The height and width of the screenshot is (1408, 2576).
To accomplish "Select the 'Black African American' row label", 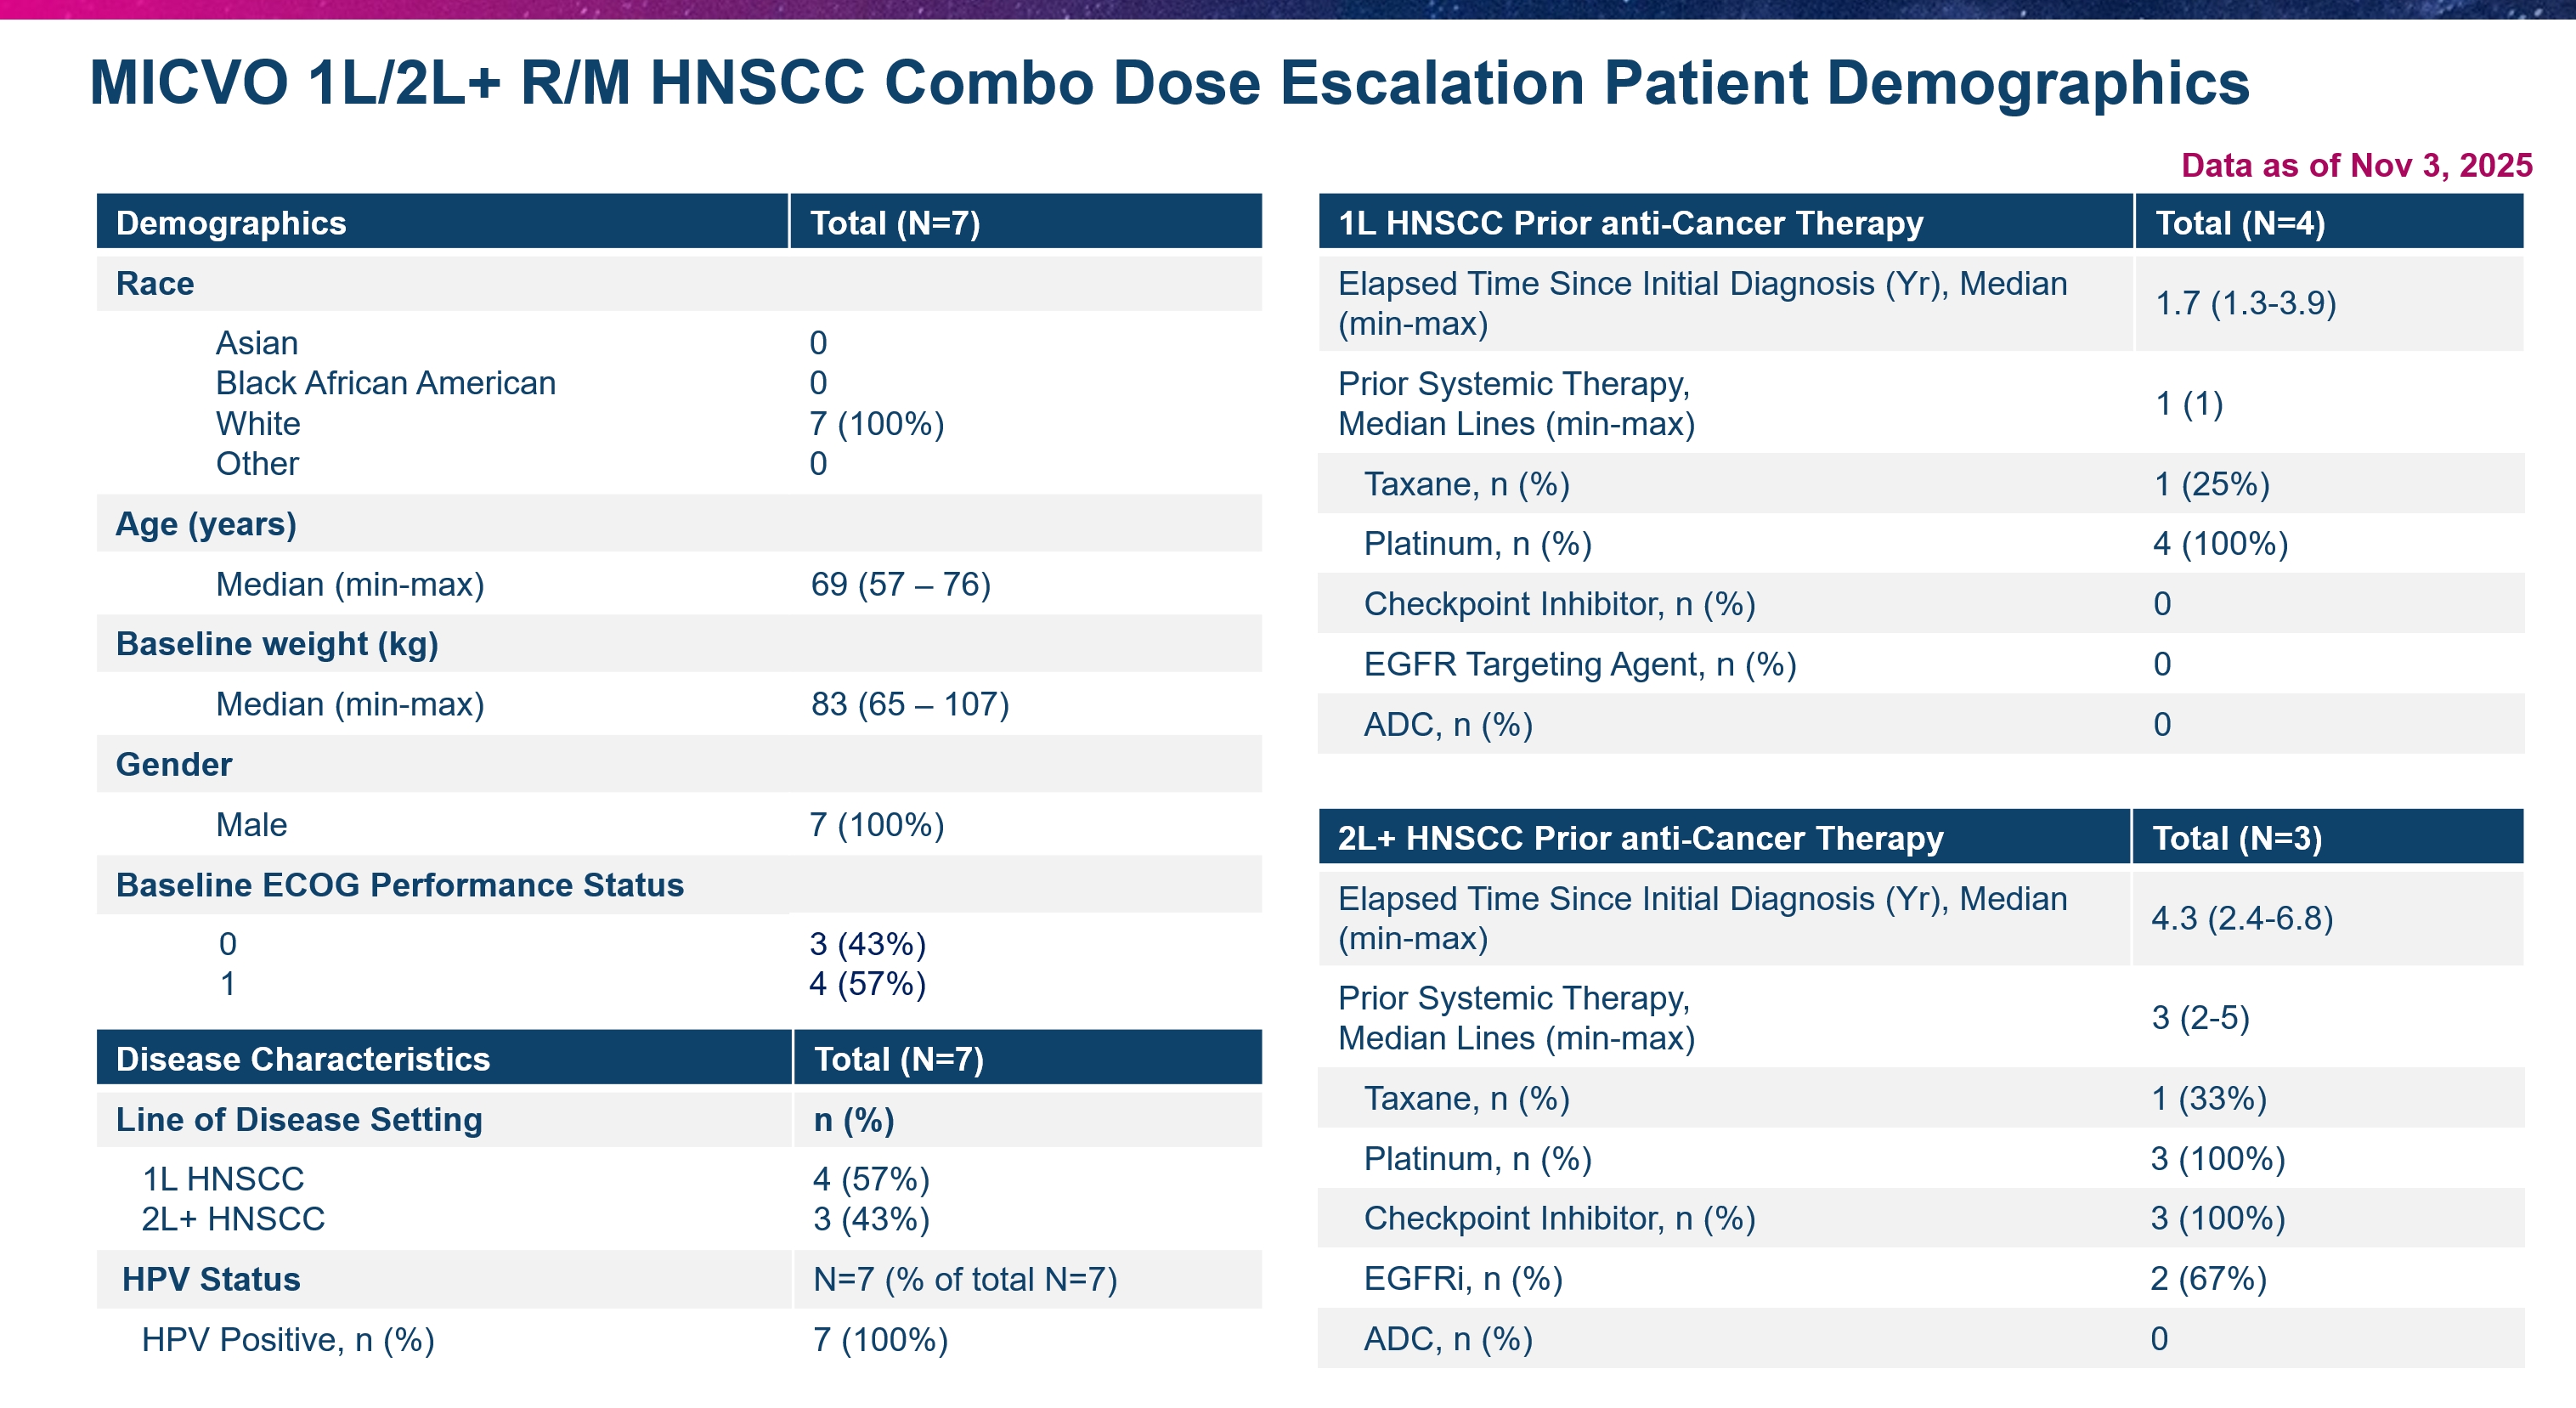I will 385,383.
